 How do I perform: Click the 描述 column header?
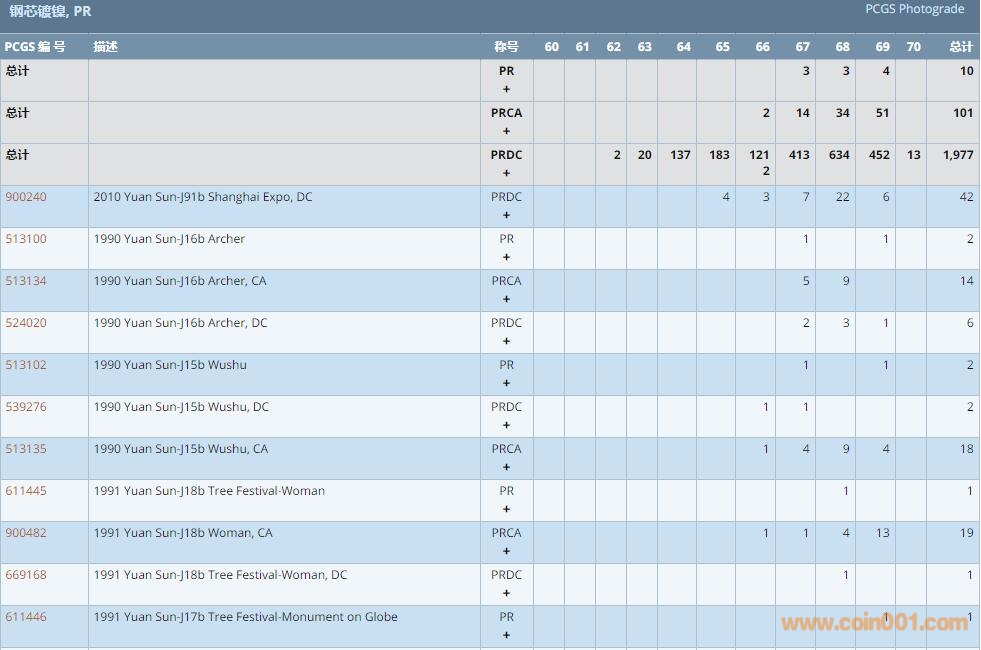[105, 47]
